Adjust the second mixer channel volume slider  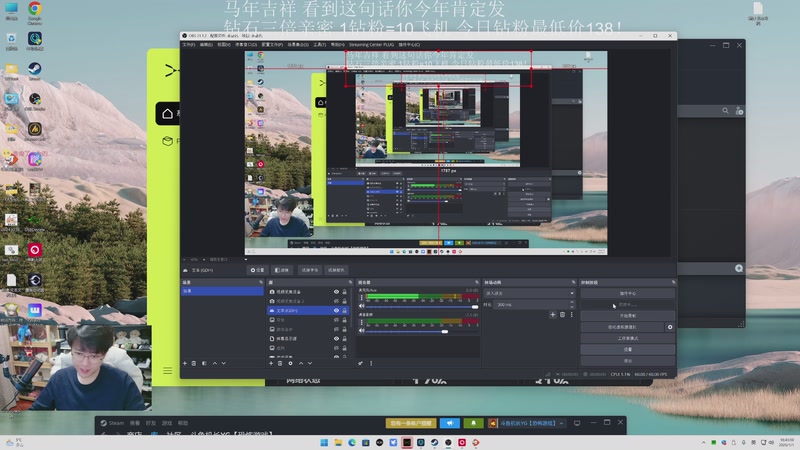422,331
